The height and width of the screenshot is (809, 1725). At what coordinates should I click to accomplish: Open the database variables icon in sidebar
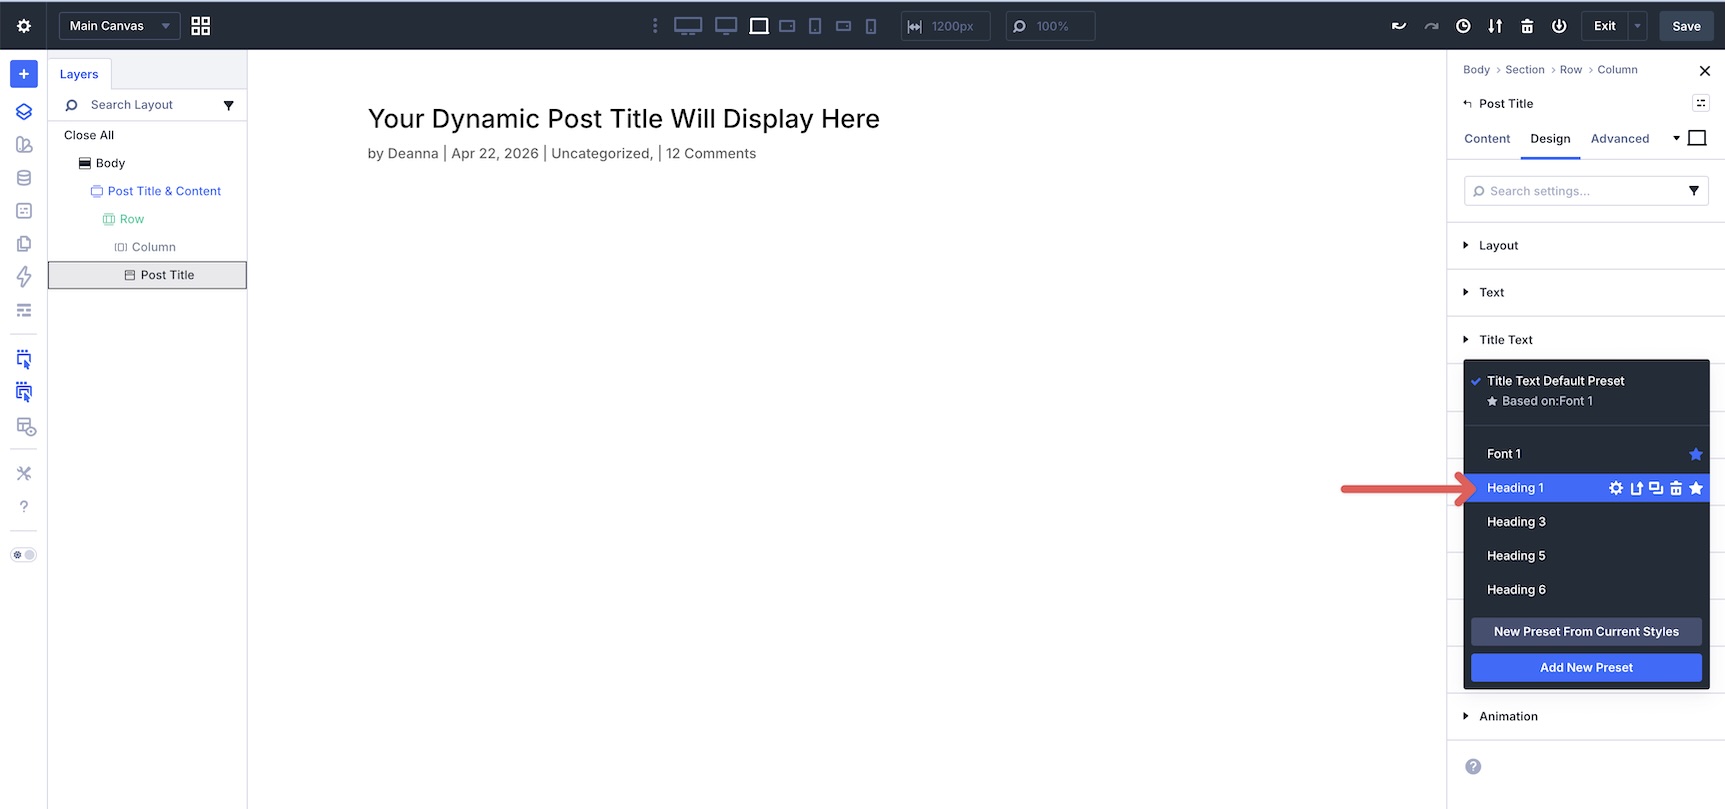24,177
